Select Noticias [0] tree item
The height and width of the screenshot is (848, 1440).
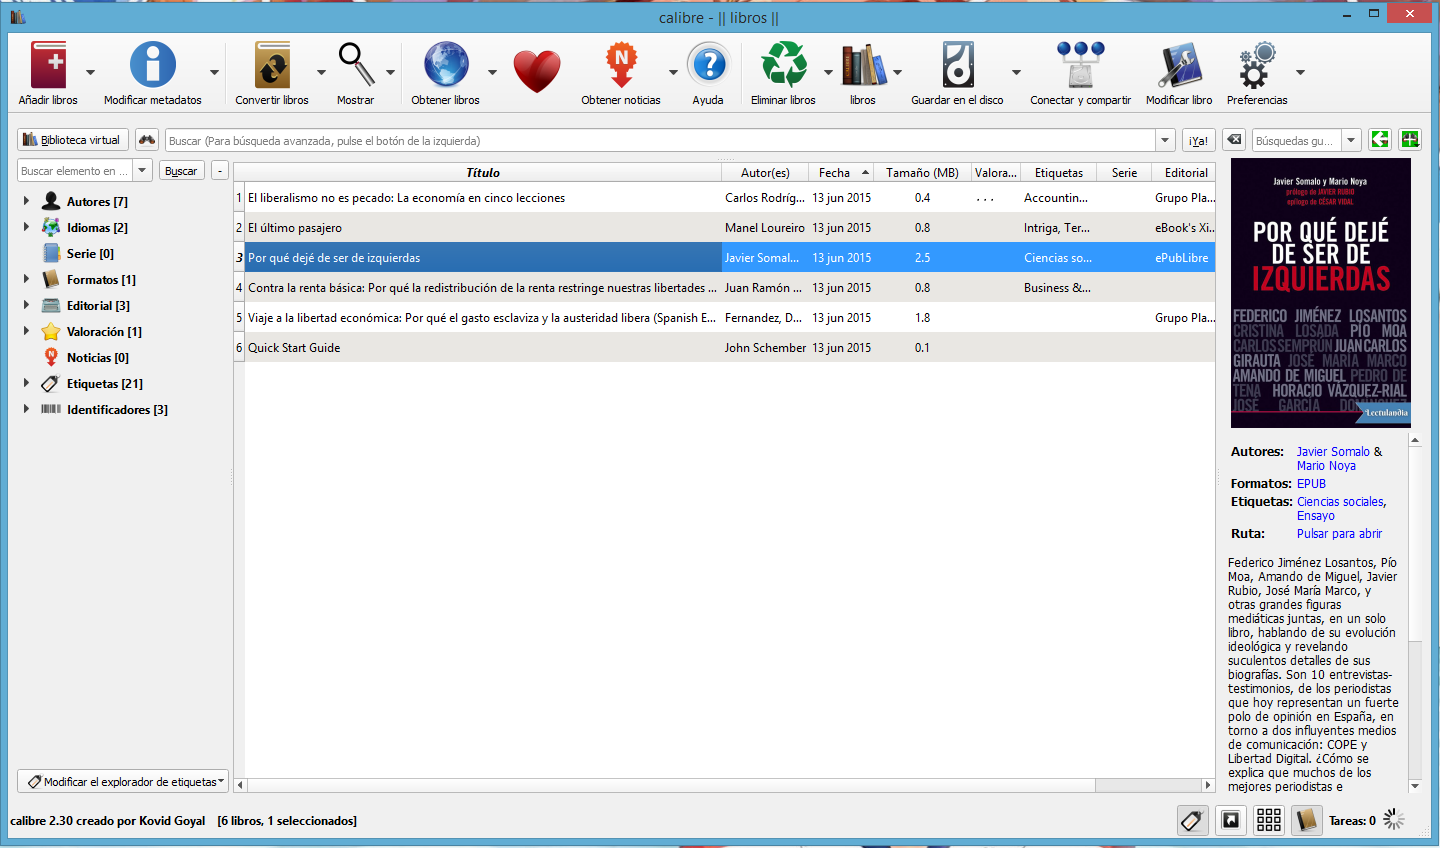point(97,358)
